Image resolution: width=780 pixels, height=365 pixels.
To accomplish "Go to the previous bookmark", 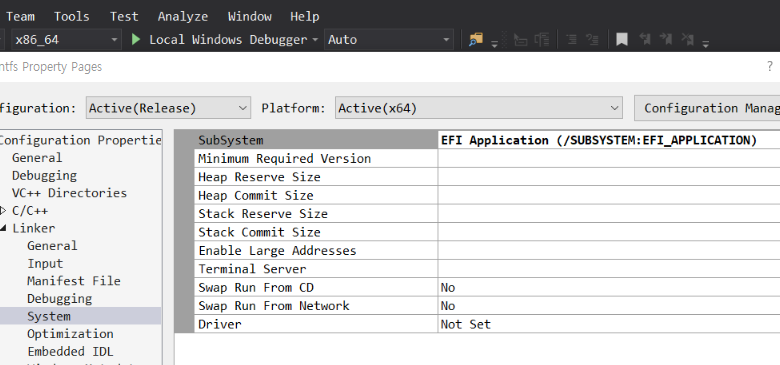I will point(645,39).
